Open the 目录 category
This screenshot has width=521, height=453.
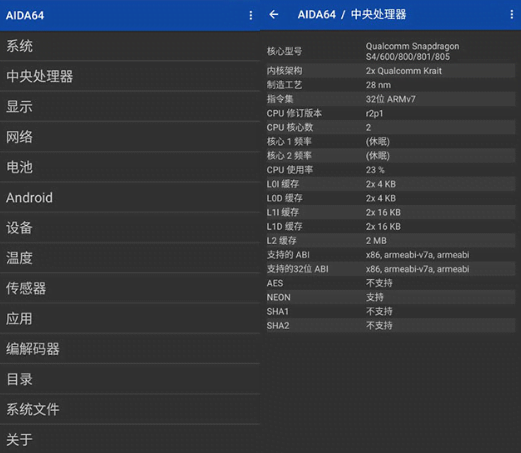click(x=130, y=379)
